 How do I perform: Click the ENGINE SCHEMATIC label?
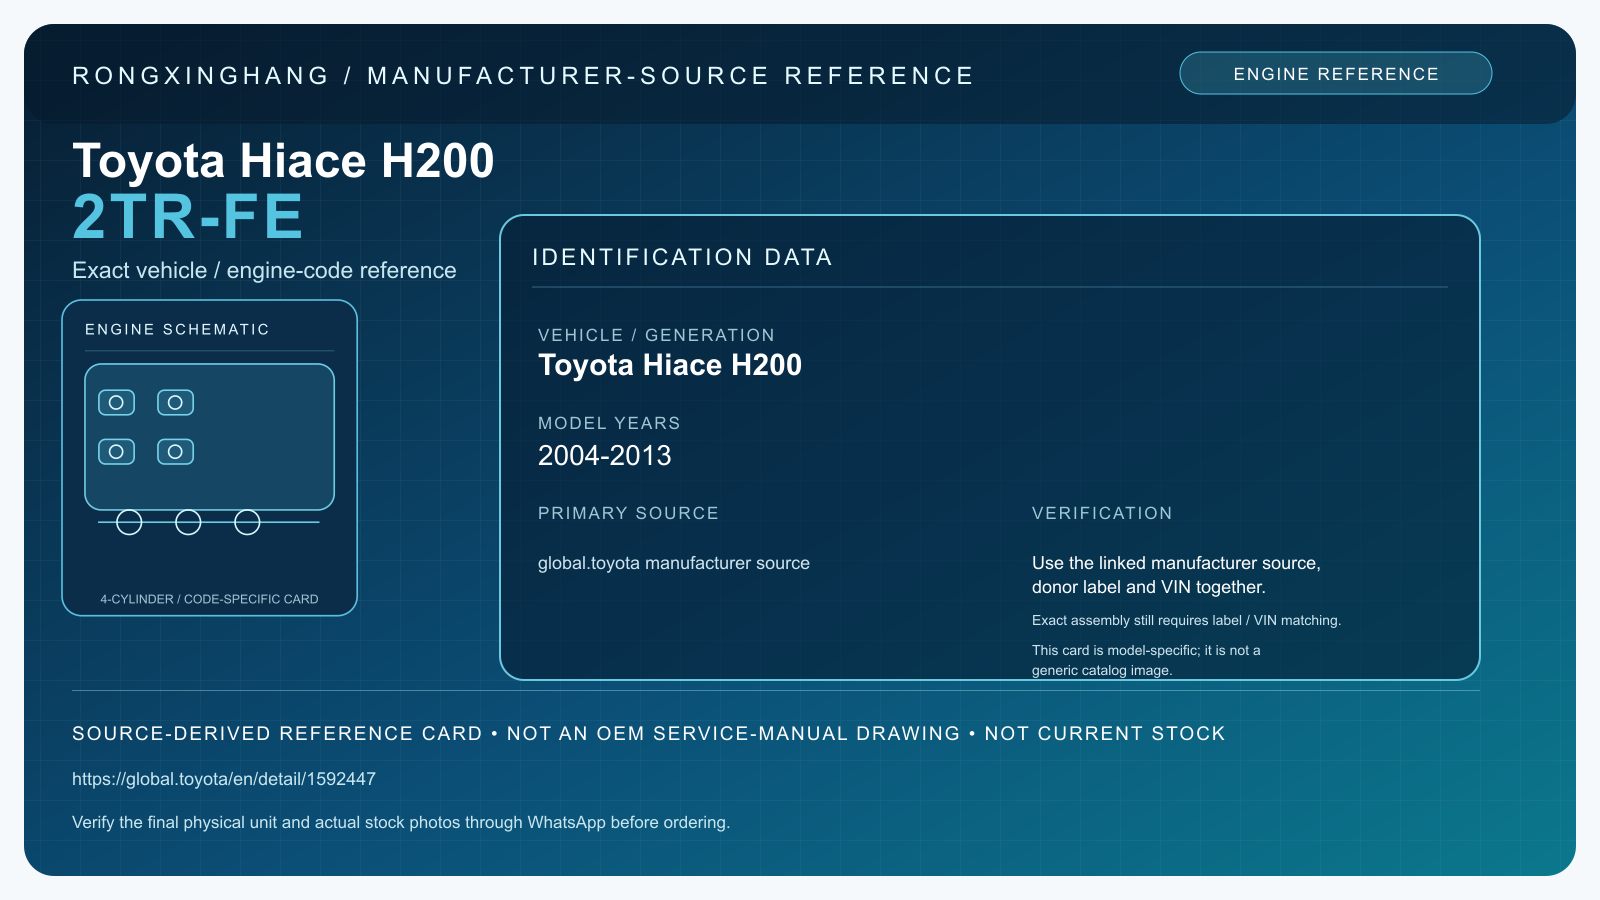pos(177,329)
